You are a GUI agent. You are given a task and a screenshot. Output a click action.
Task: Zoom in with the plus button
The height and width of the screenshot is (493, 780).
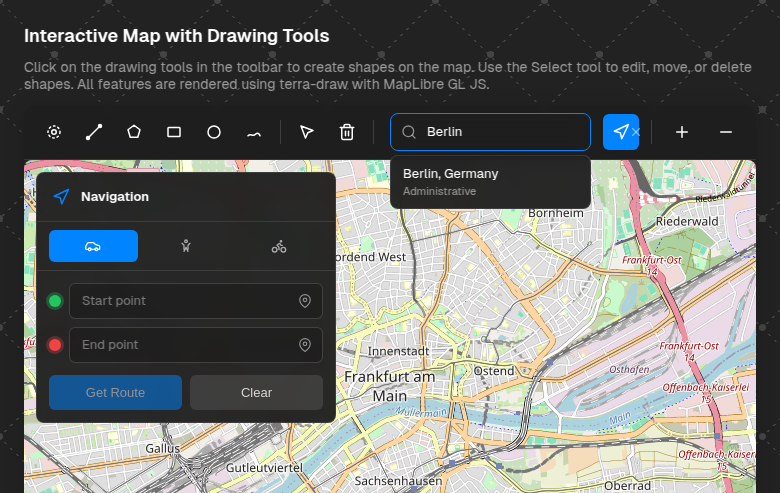pos(682,132)
